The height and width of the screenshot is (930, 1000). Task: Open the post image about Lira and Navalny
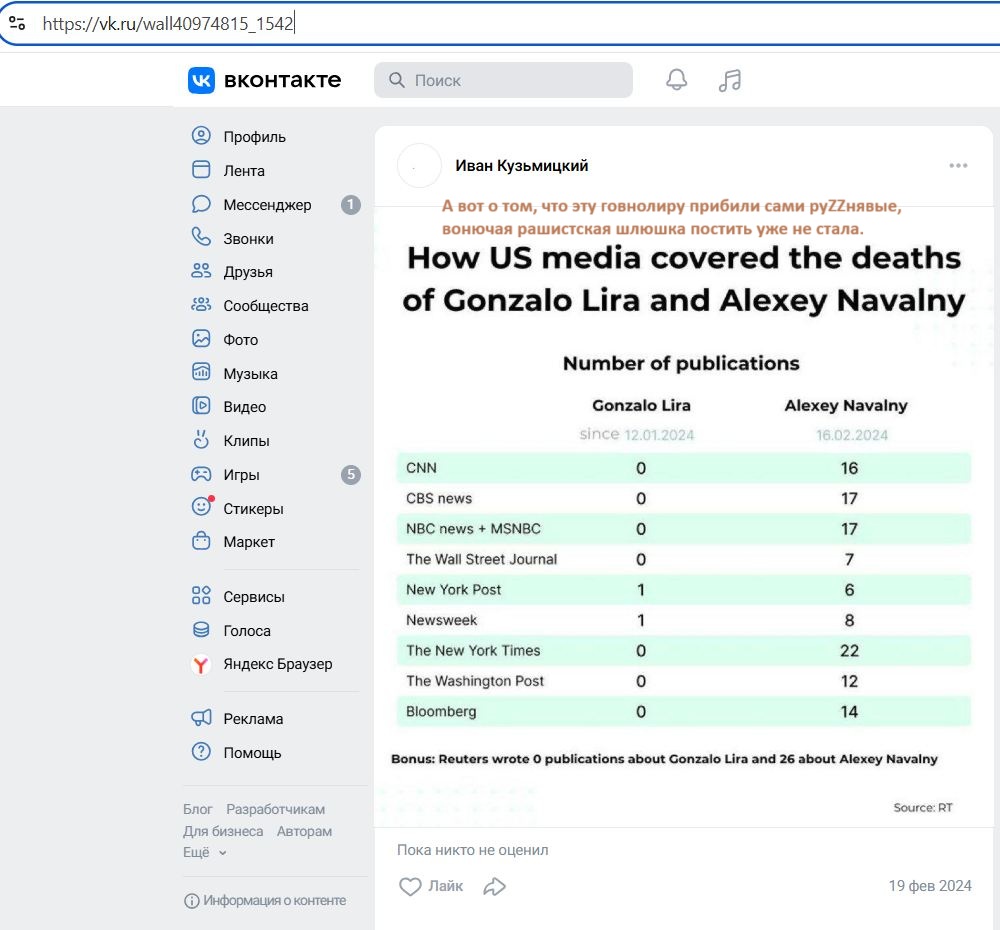point(683,517)
